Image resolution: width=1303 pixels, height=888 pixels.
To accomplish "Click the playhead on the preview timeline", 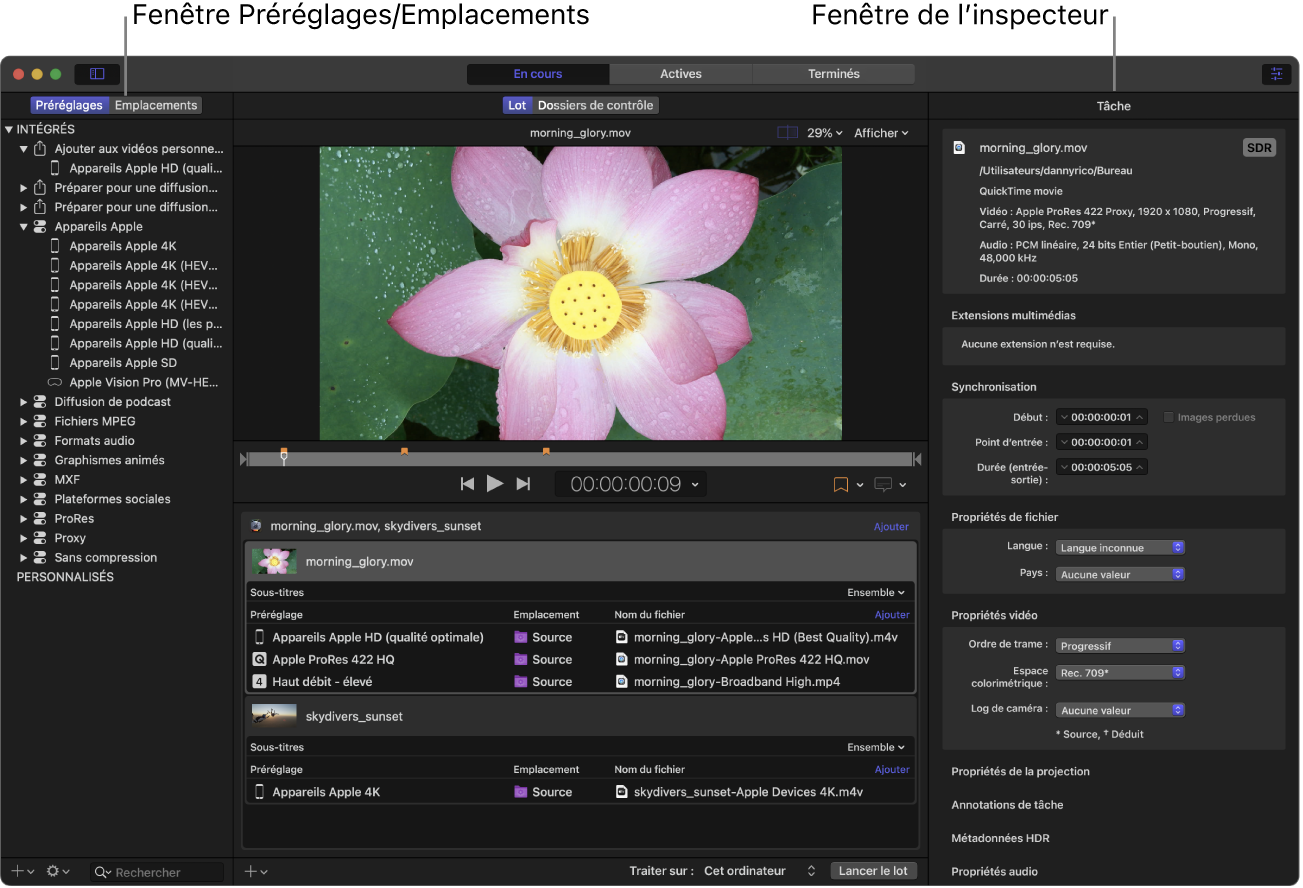I will pyautogui.click(x=284, y=457).
